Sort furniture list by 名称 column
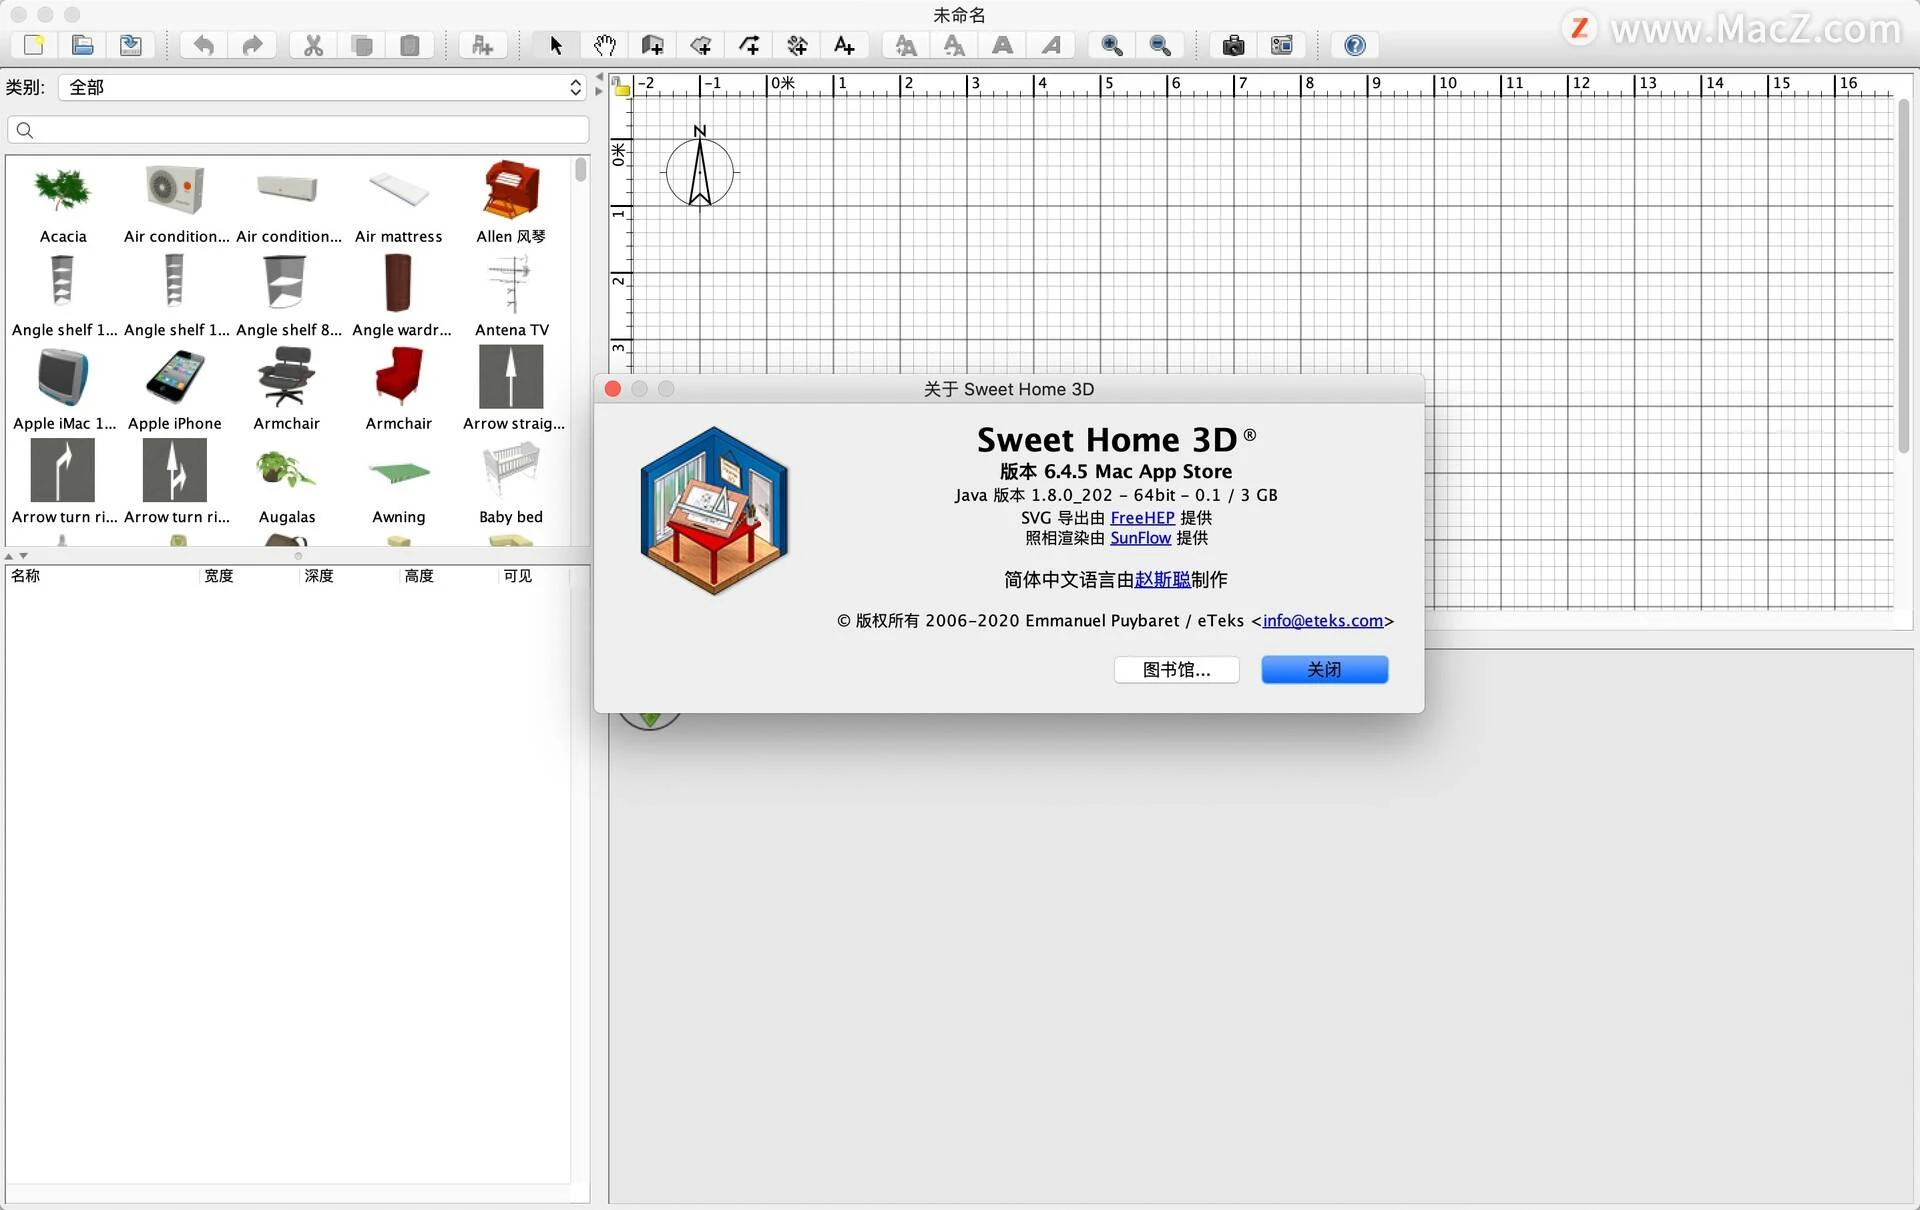Viewport: 1920px width, 1210px height. click(100, 576)
